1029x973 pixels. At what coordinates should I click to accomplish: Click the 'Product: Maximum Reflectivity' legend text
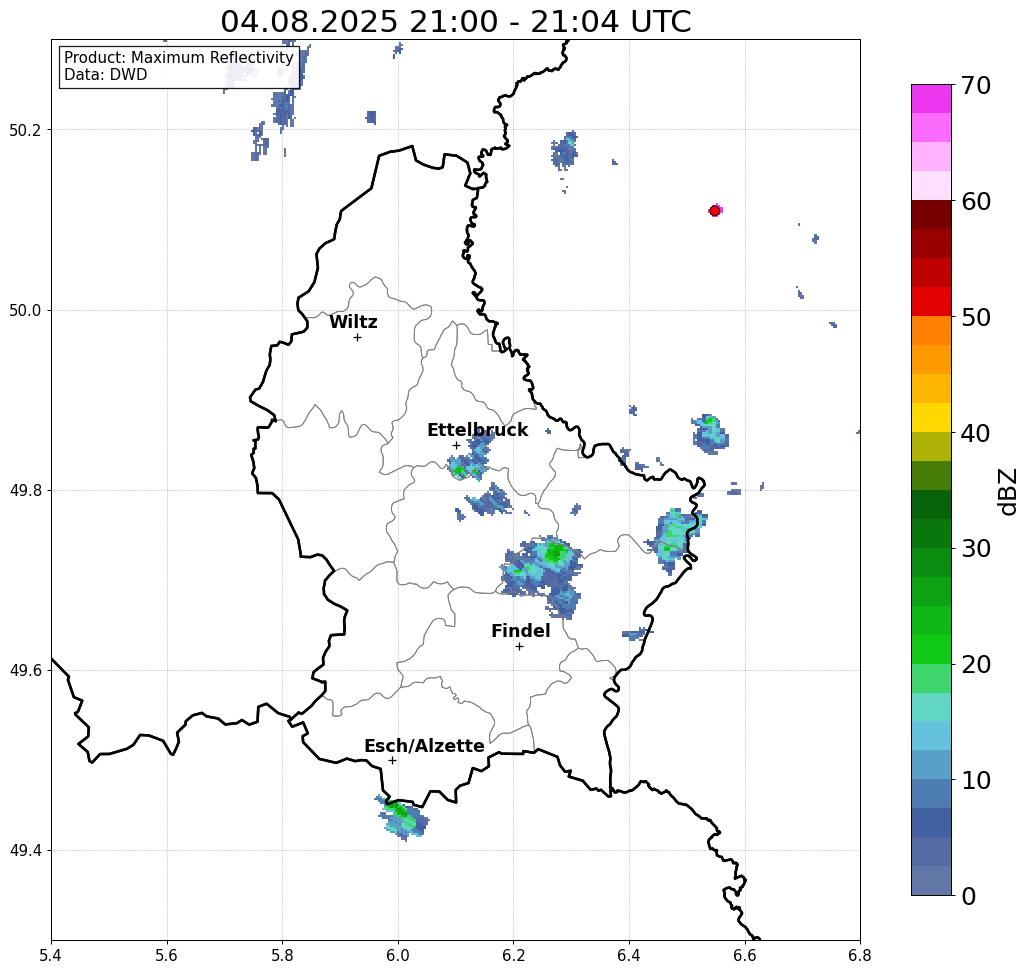click(x=178, y=58)
